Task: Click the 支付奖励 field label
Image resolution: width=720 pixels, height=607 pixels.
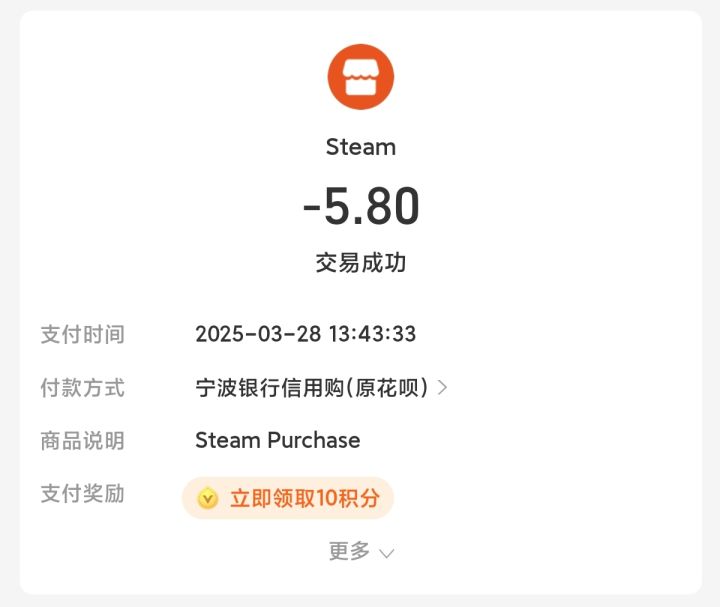Action: click(x=82, y=493)
